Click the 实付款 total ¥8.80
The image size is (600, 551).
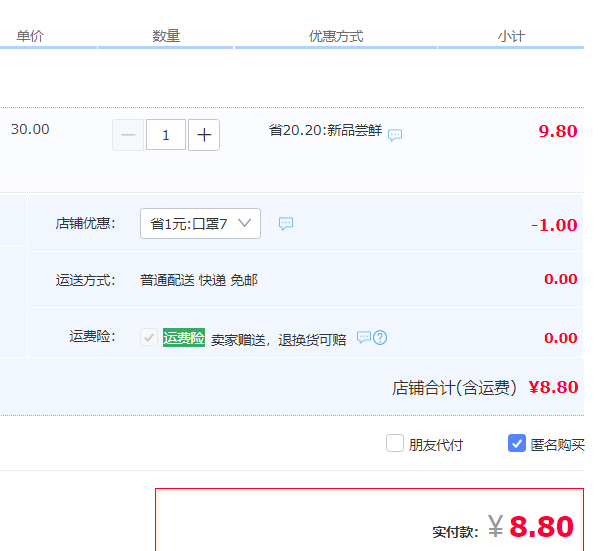[541, 527]
